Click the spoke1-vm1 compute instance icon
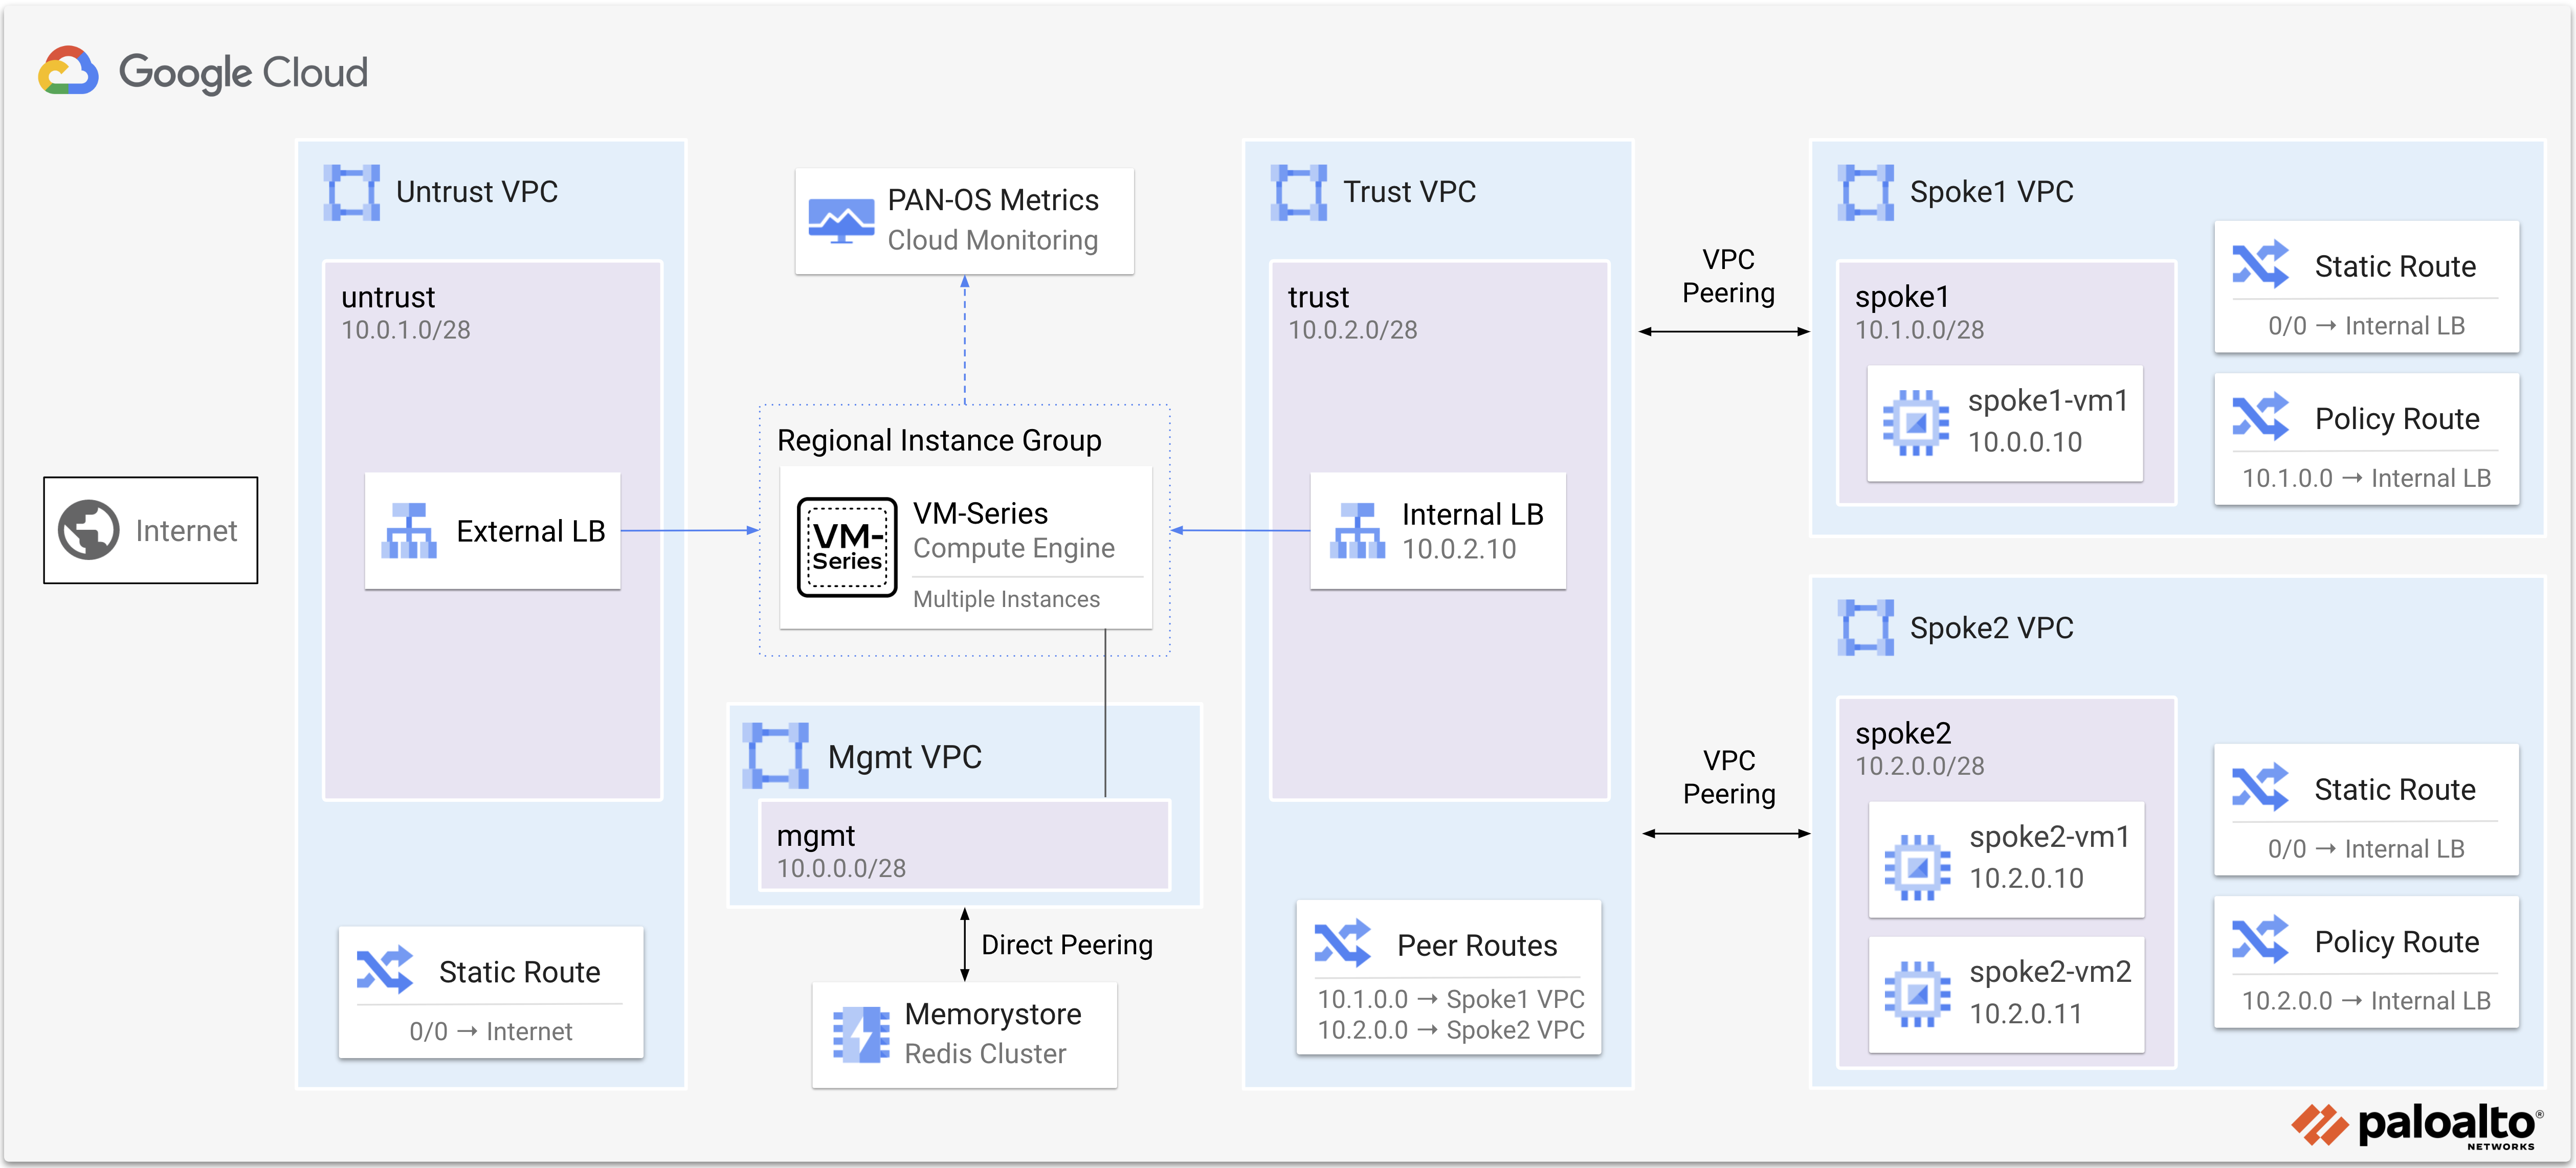2576x1168 pixels. pyautogui.click(x=1915, y=423)
